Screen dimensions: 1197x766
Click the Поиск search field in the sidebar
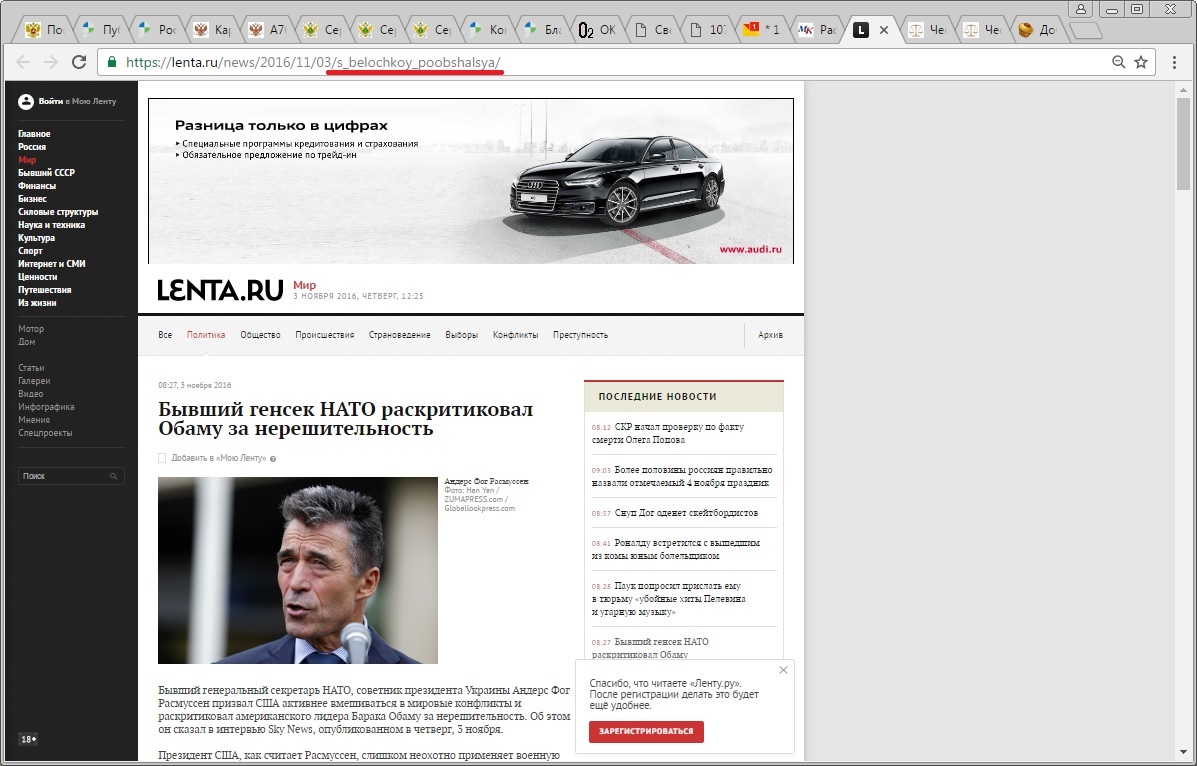point(60,476)
